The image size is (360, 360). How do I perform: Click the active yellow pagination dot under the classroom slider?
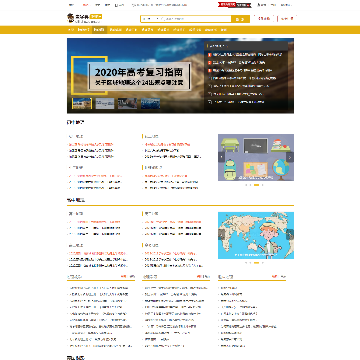tap(256, 185)
